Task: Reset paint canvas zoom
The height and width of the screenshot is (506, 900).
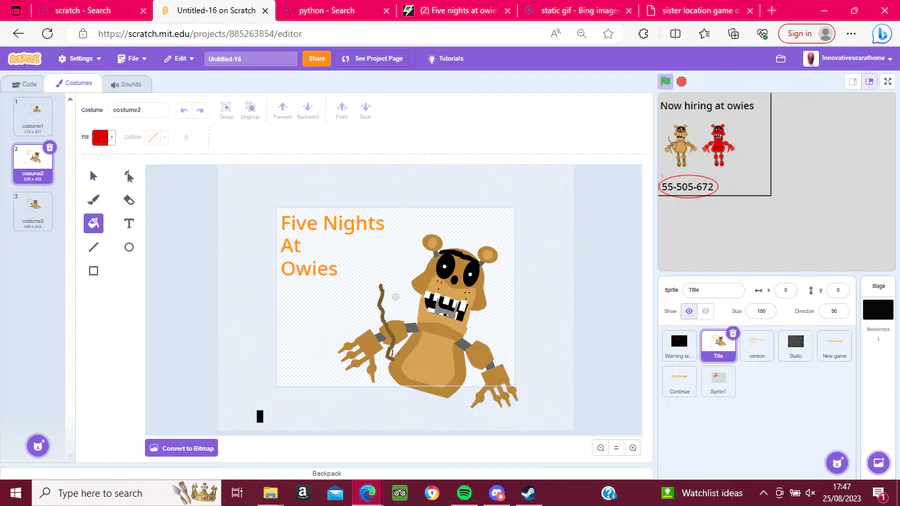Action: (x=616, y=448)
